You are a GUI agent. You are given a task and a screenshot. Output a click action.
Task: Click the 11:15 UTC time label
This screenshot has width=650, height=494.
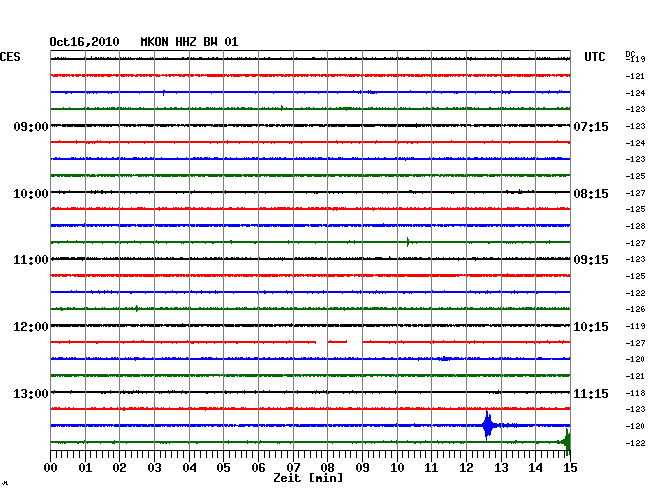591,394
